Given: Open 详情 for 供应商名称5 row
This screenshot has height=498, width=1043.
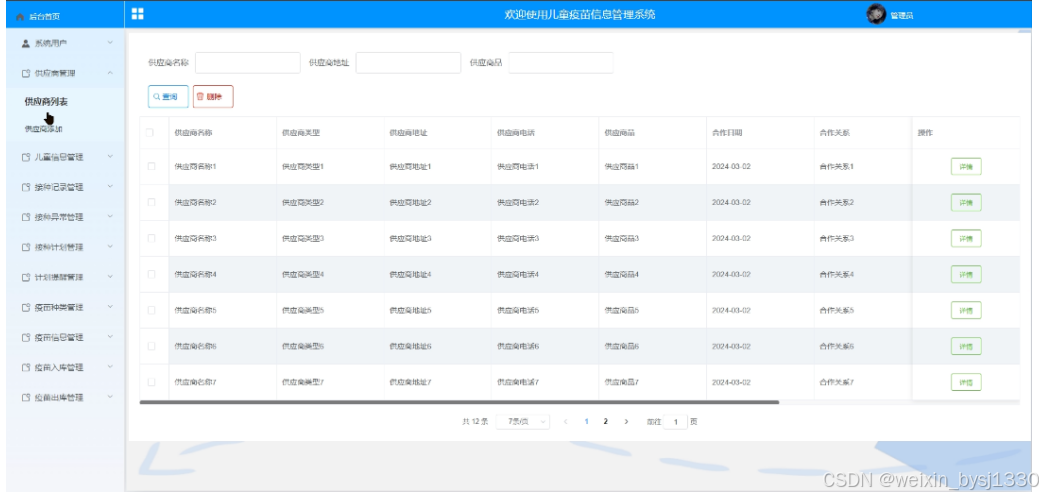Looking at the screenshot, I should (x=966, y=311).
